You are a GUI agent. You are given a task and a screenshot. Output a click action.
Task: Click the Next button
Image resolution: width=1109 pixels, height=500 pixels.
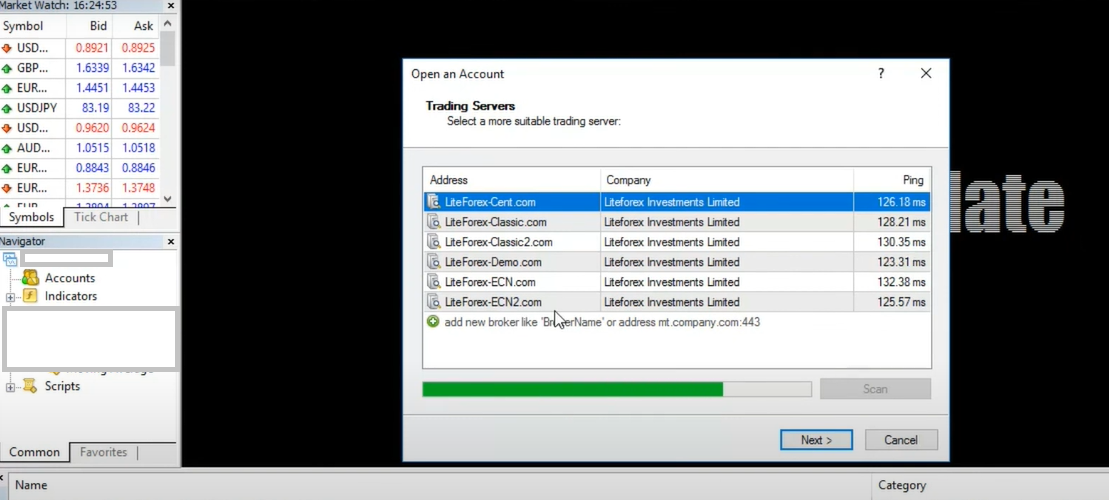(816, 440)
